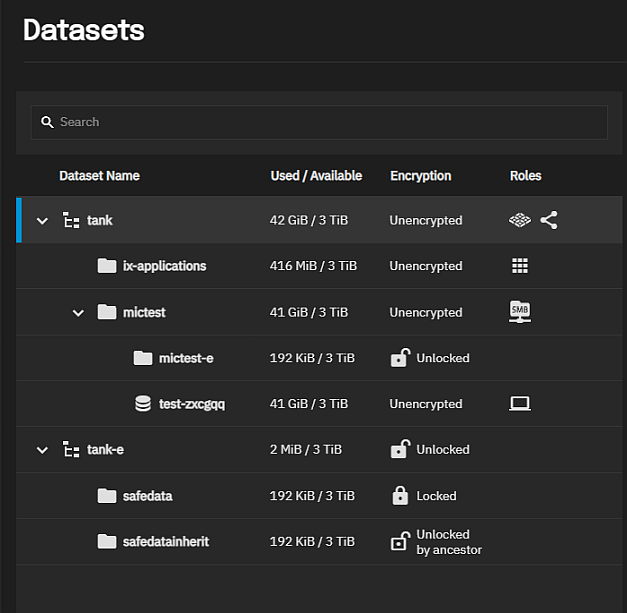The image size is (627, 613).
Task: Collapse the tank root dataset
Action: tap(42, 221)
